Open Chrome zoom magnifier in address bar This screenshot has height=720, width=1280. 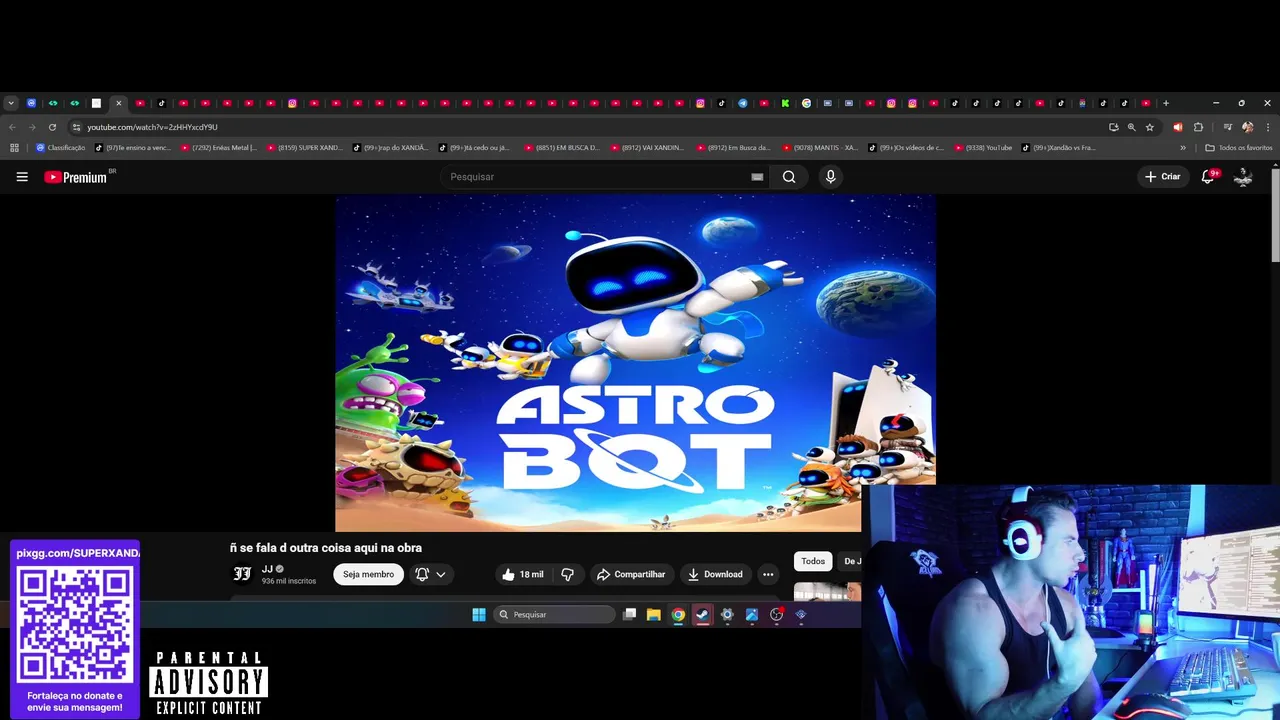click(1132, 127)
